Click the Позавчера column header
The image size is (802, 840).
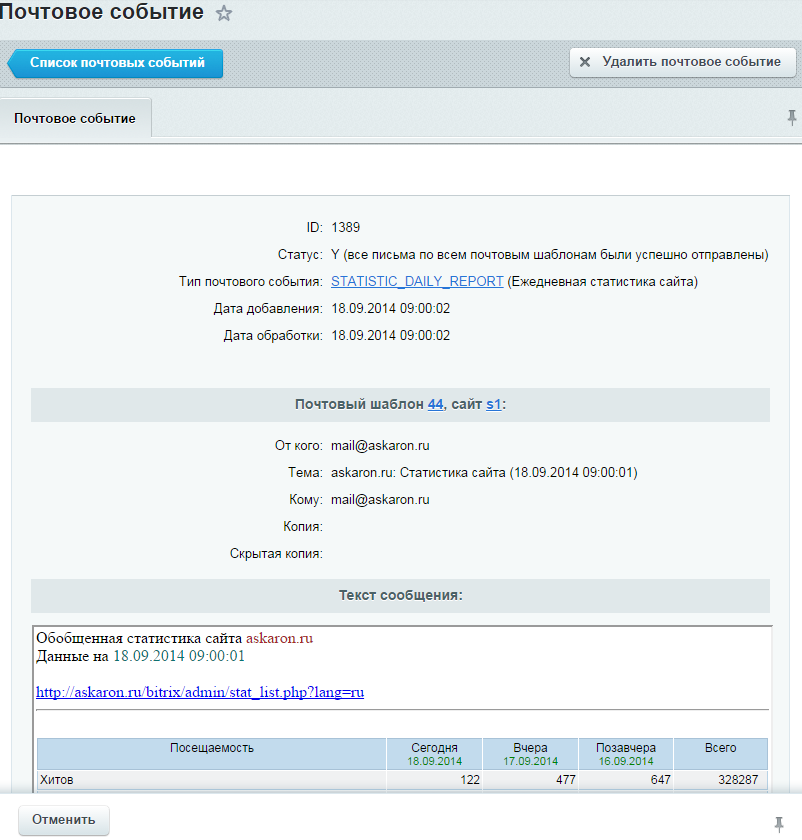click(x=626, y=748)
